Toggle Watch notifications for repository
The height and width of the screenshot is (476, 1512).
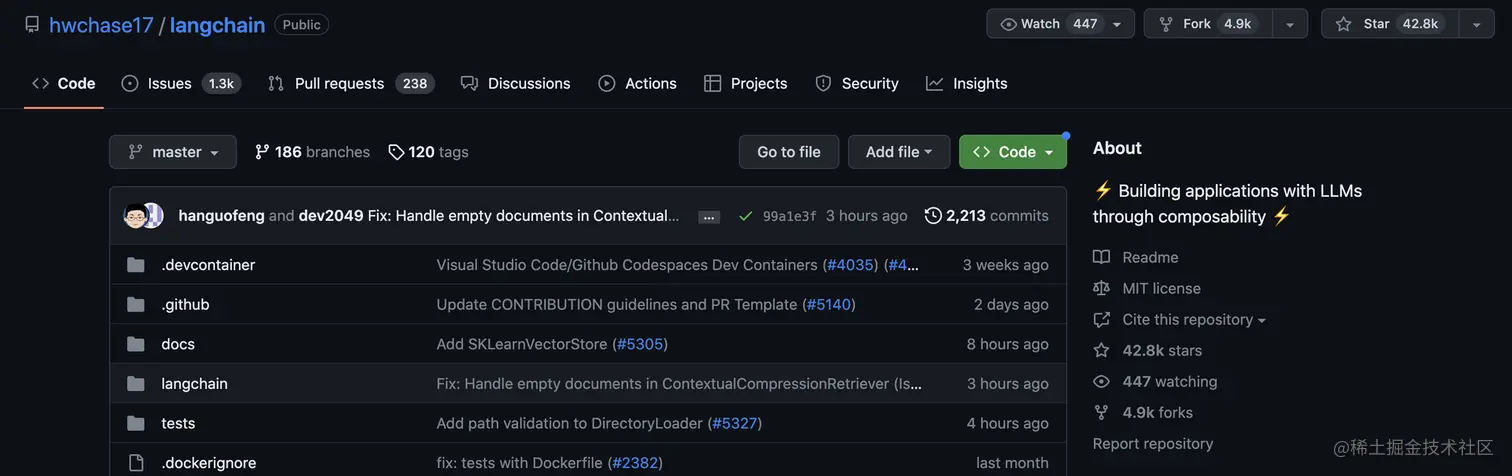click(1049, 24)
